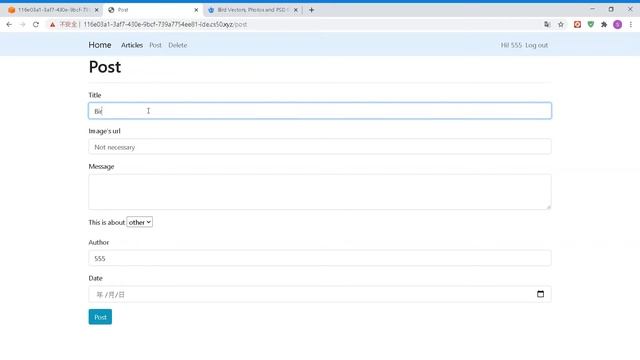Grab the Message textarea resize handle
This screenshot has height=360, width=640.
(x=549, y=207)
